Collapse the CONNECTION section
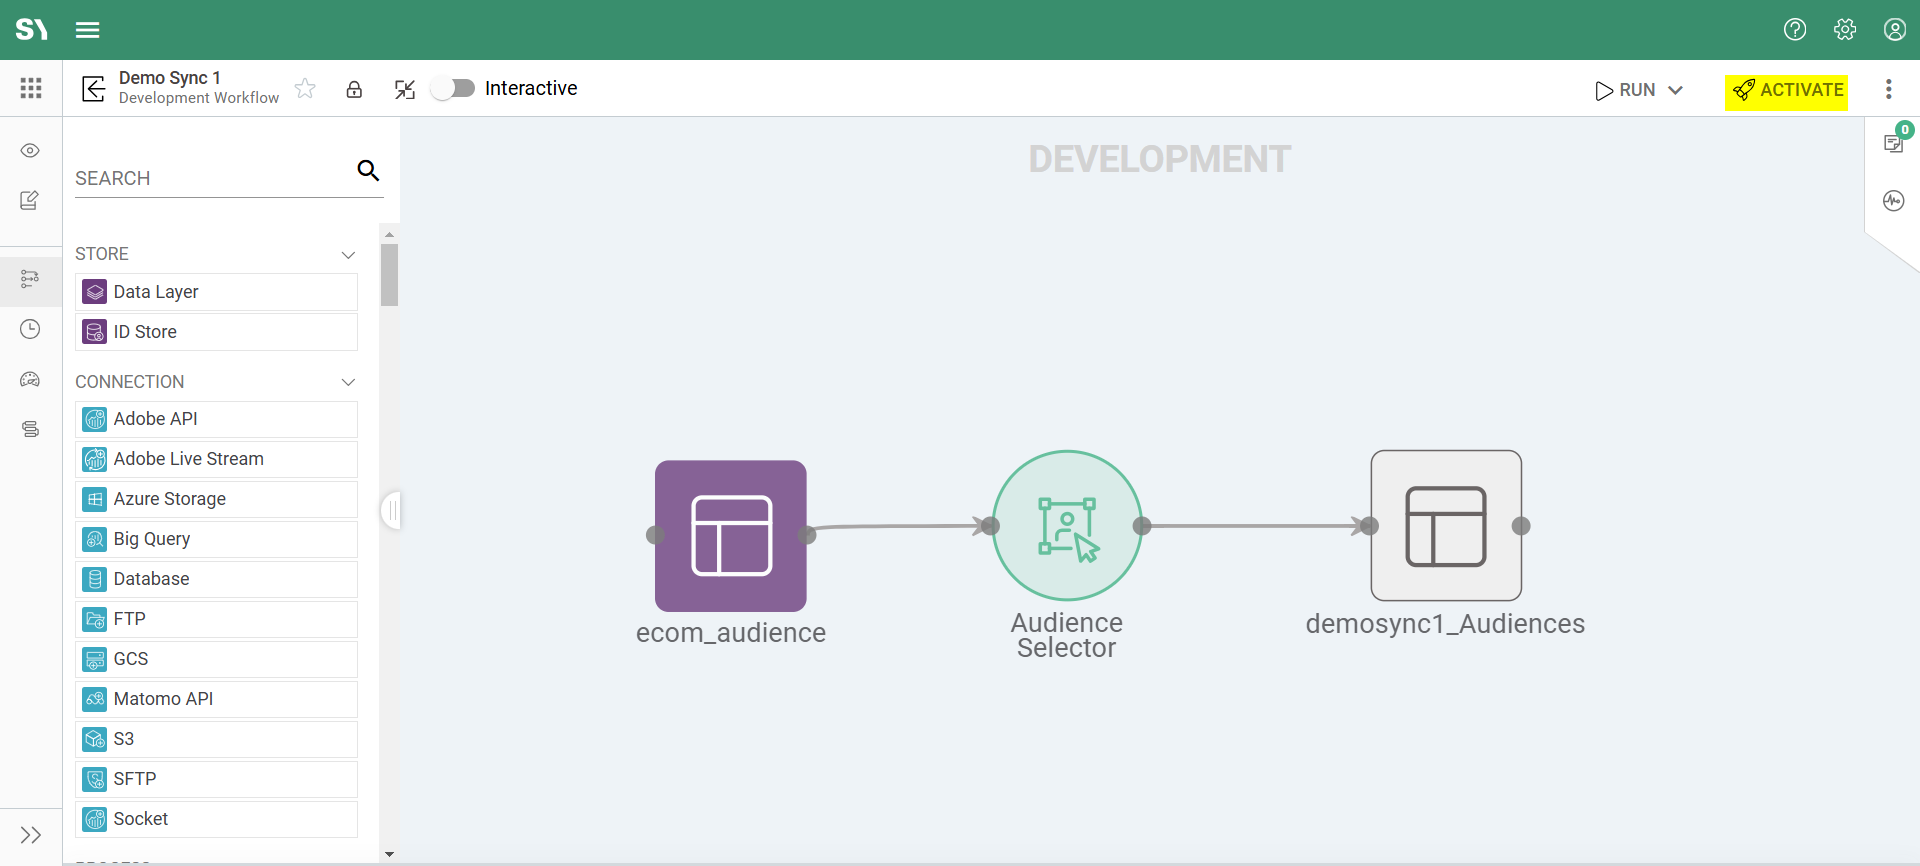This screenshot has width=1920, height=866. click(x=348, y=382)
